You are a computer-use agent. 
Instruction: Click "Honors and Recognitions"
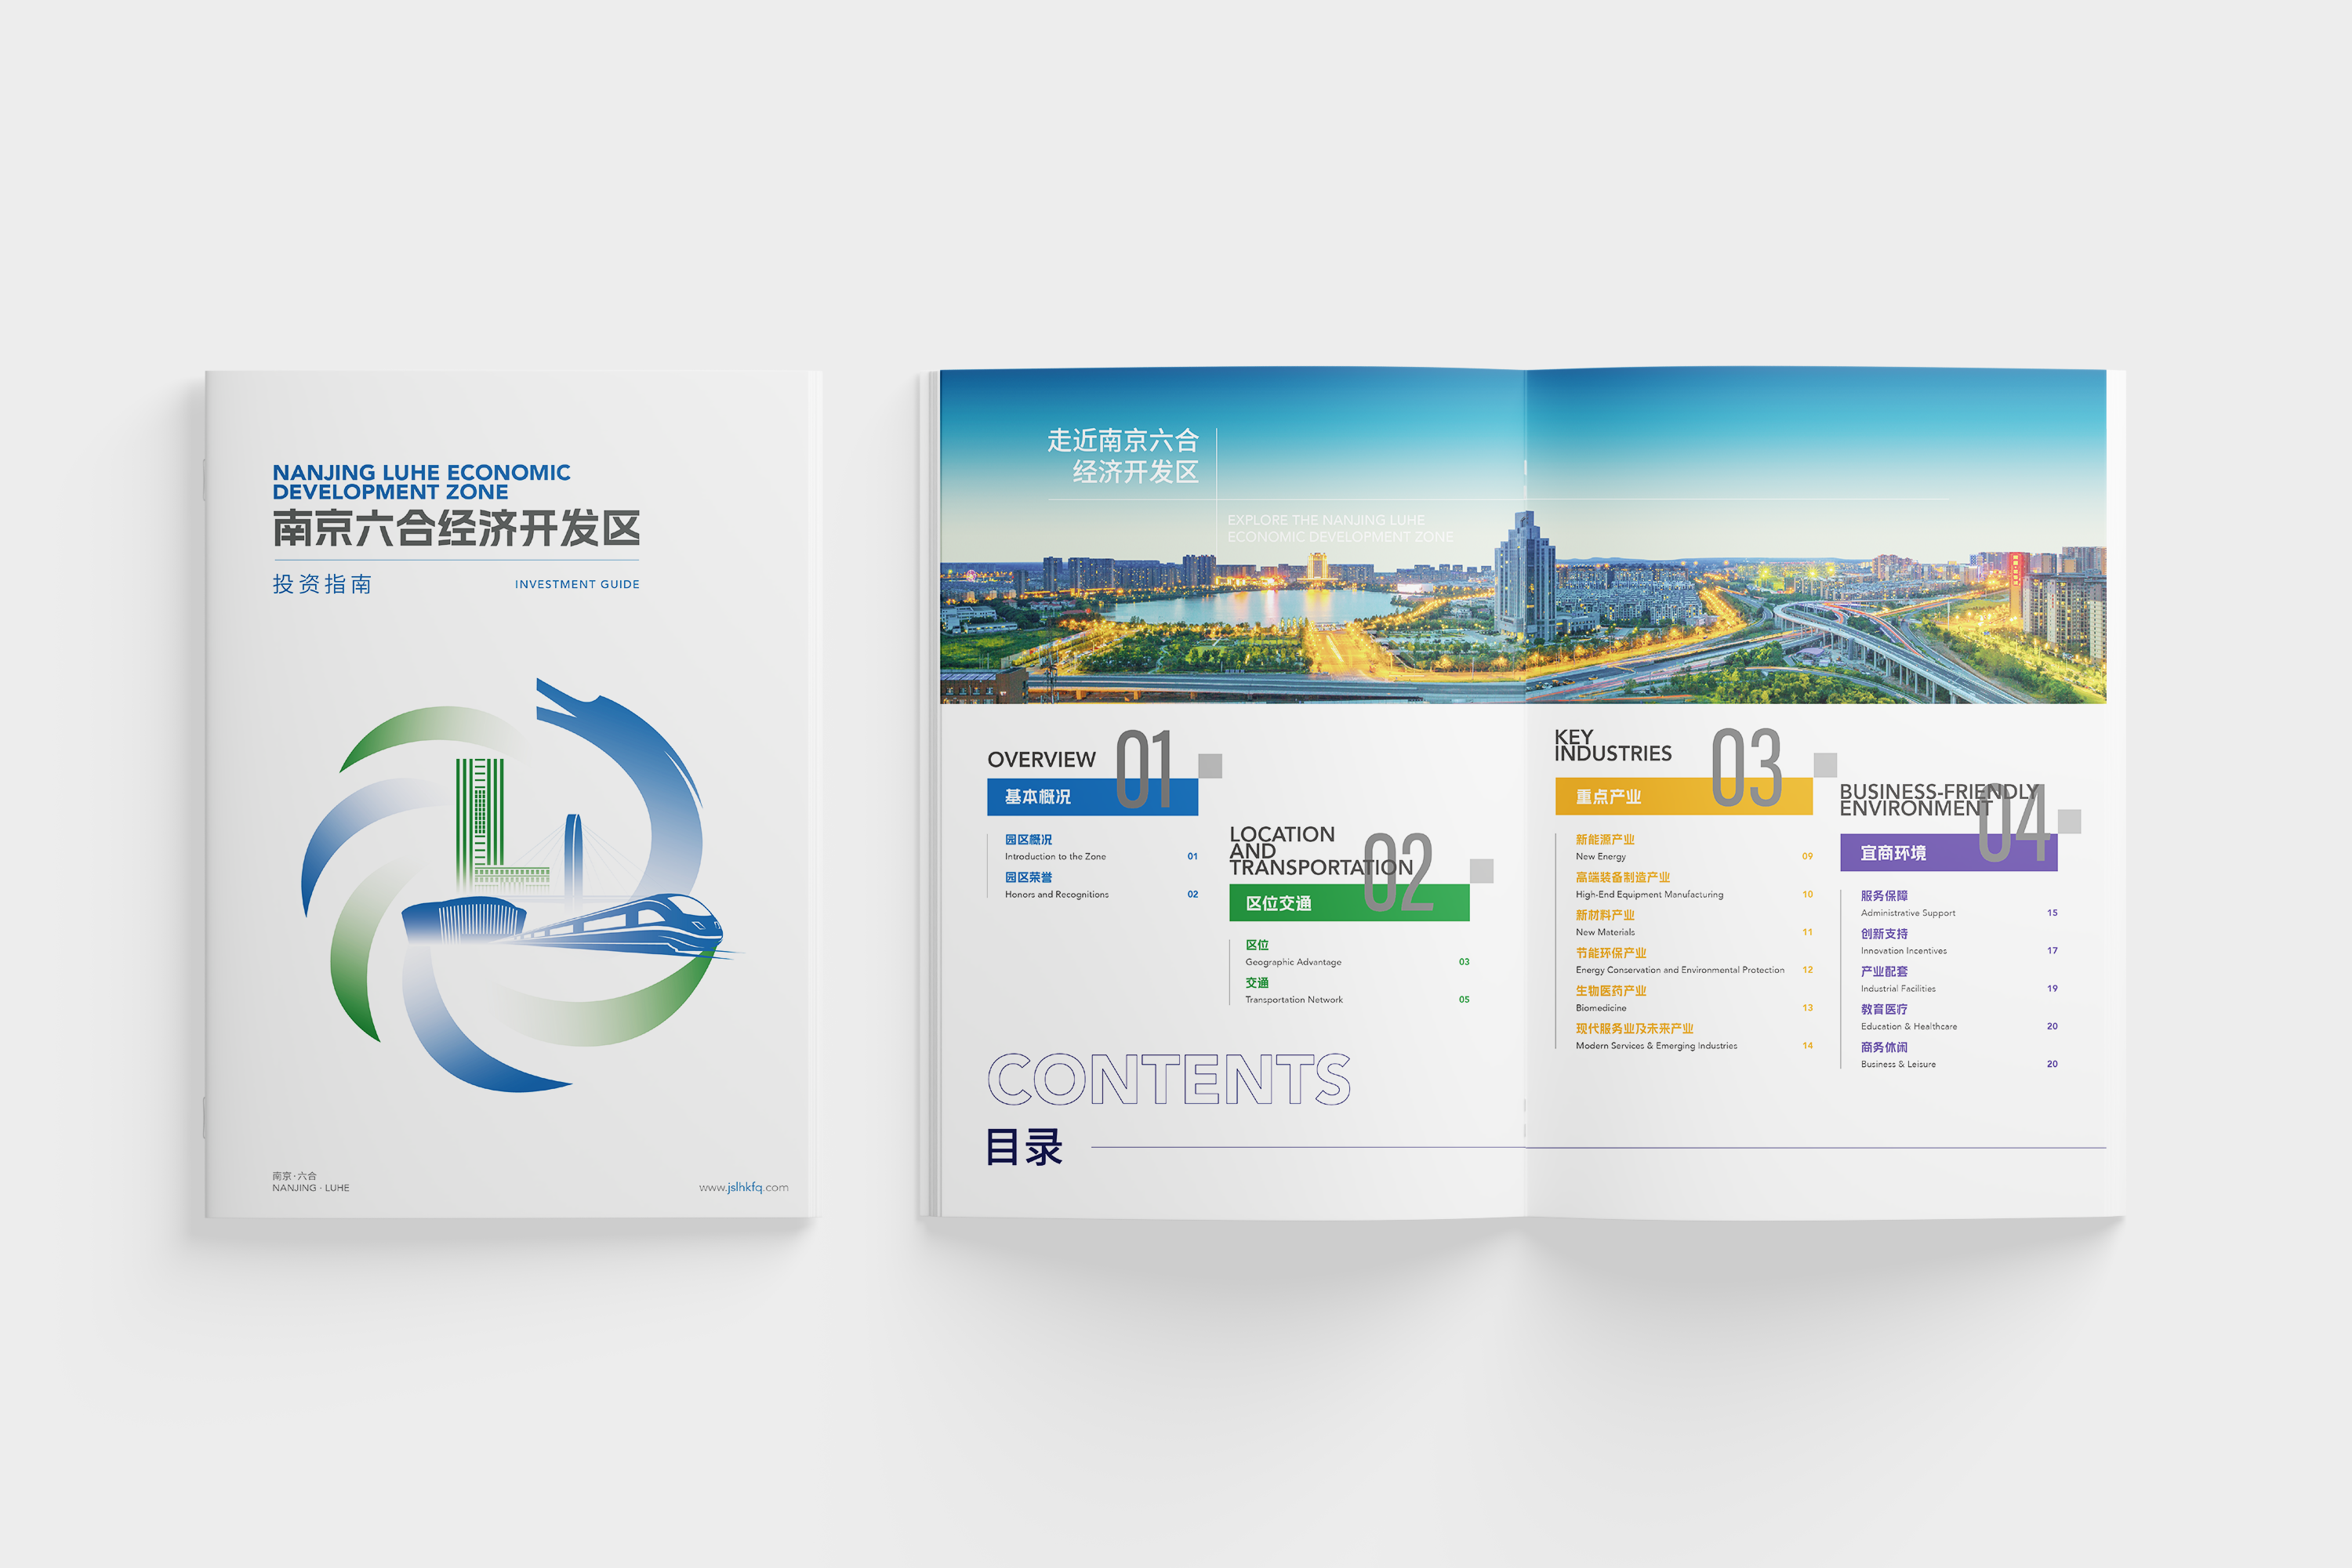pos(1056,894)
